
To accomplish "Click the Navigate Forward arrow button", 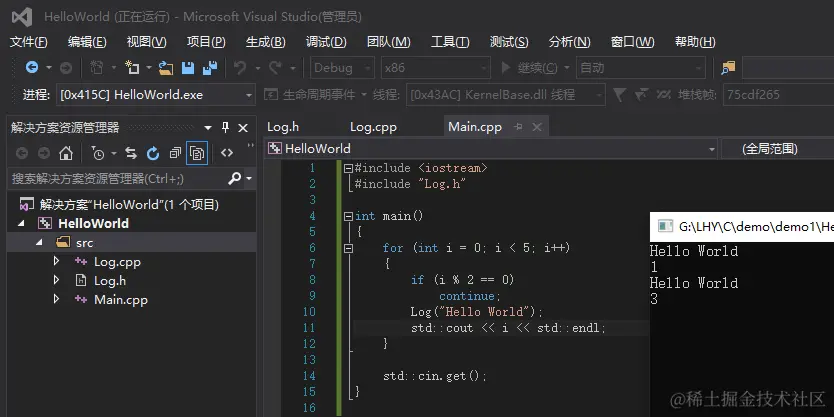I will (x=65, y=68).
